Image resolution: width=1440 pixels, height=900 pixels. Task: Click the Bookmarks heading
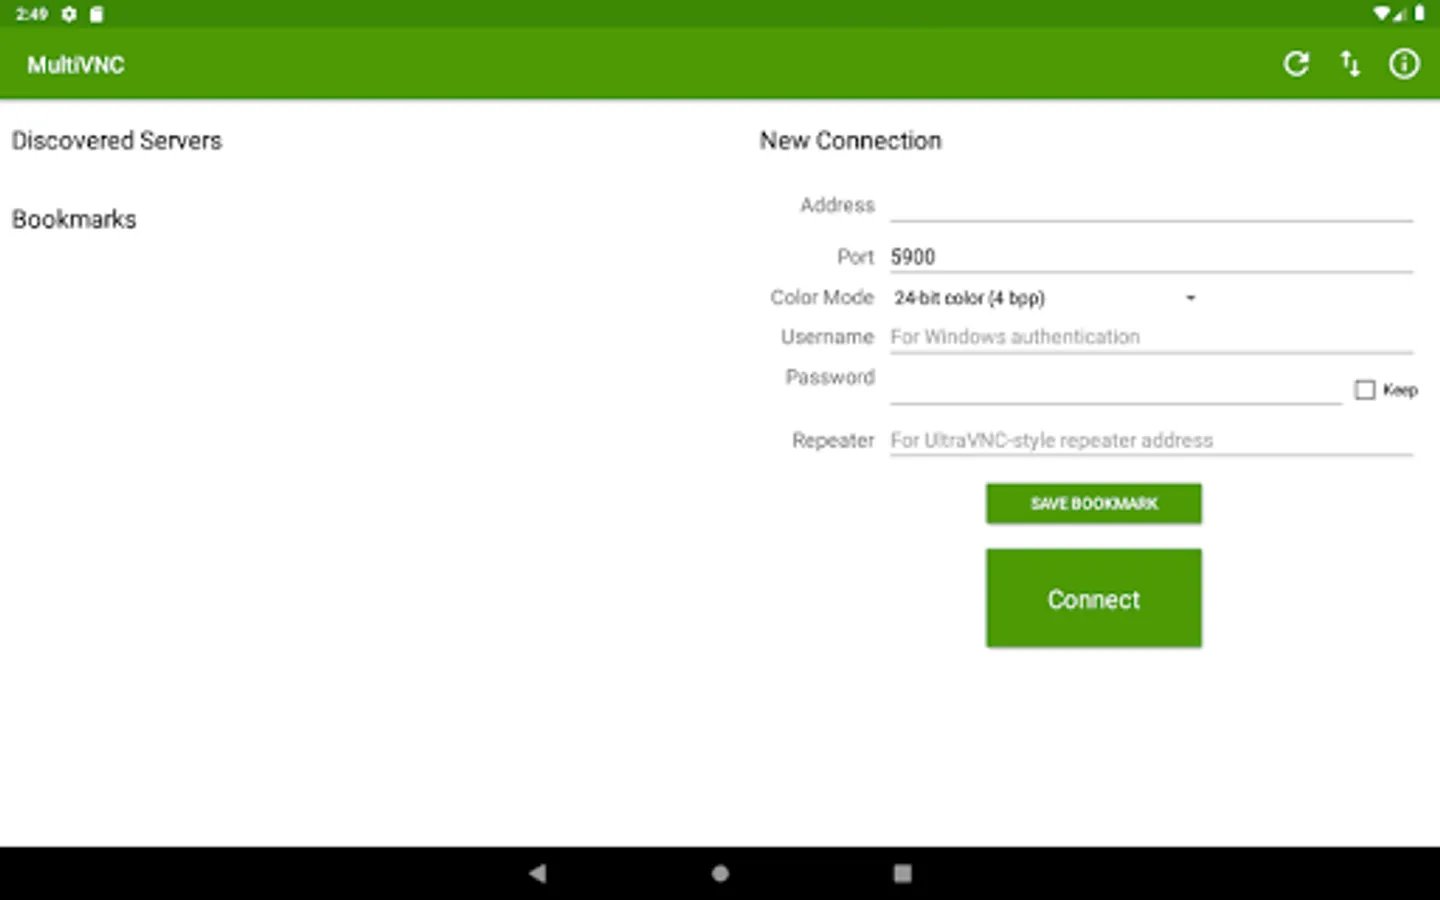(x=74, y=219)
